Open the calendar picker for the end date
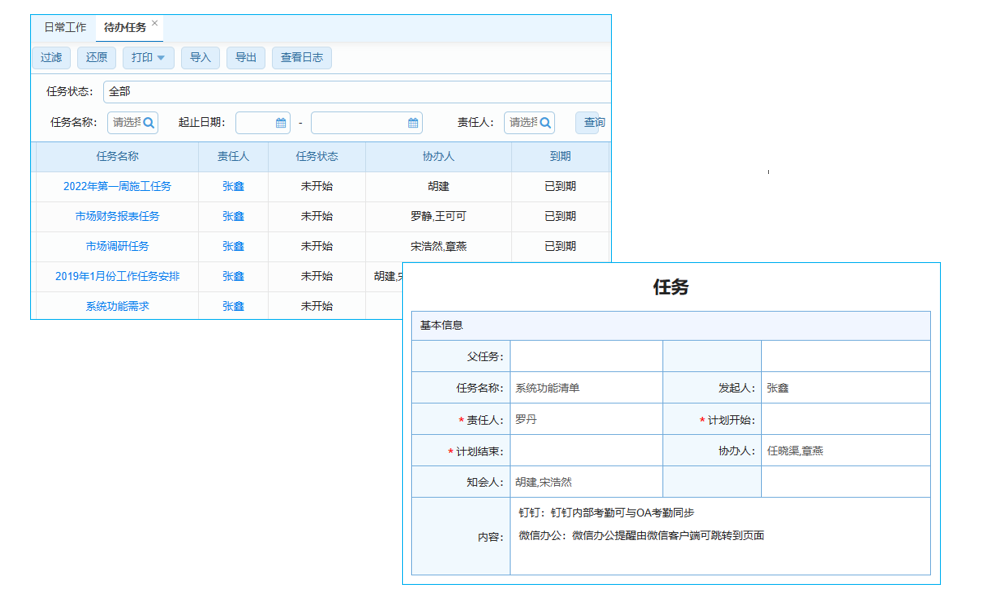The height and width of the screenshot is (600, 1000). [413, 121]
